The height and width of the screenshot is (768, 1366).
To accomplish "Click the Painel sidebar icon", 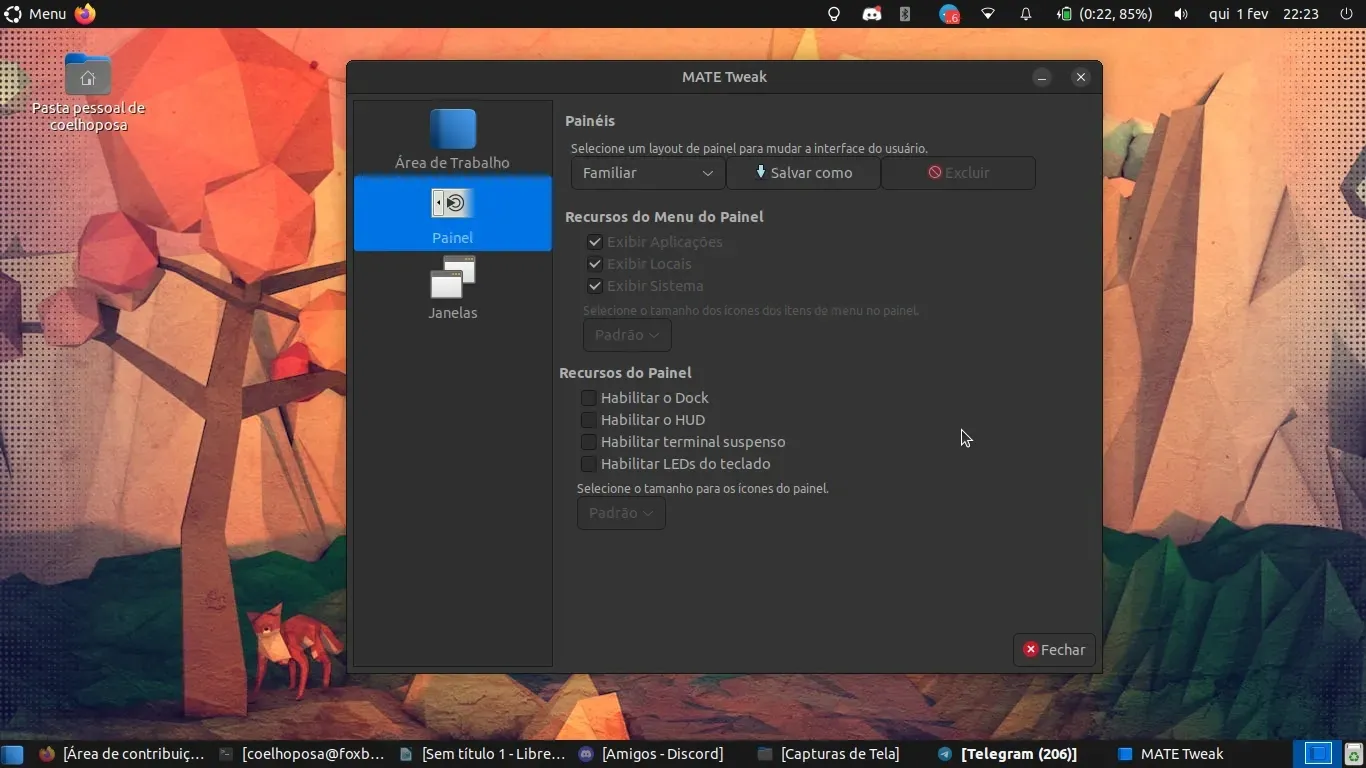I will (x=452, y=204).
